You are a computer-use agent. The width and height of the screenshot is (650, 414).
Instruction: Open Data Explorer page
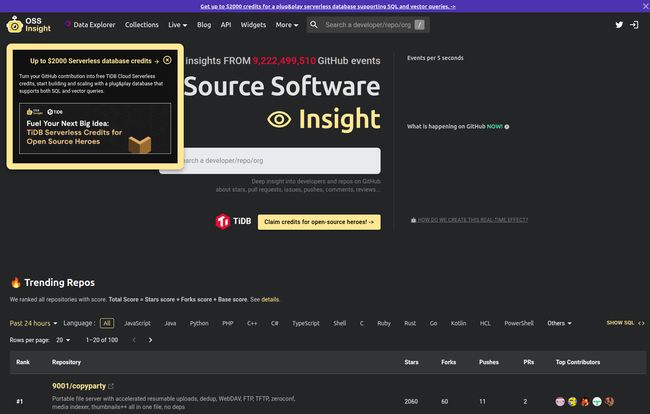coord(90,25)
